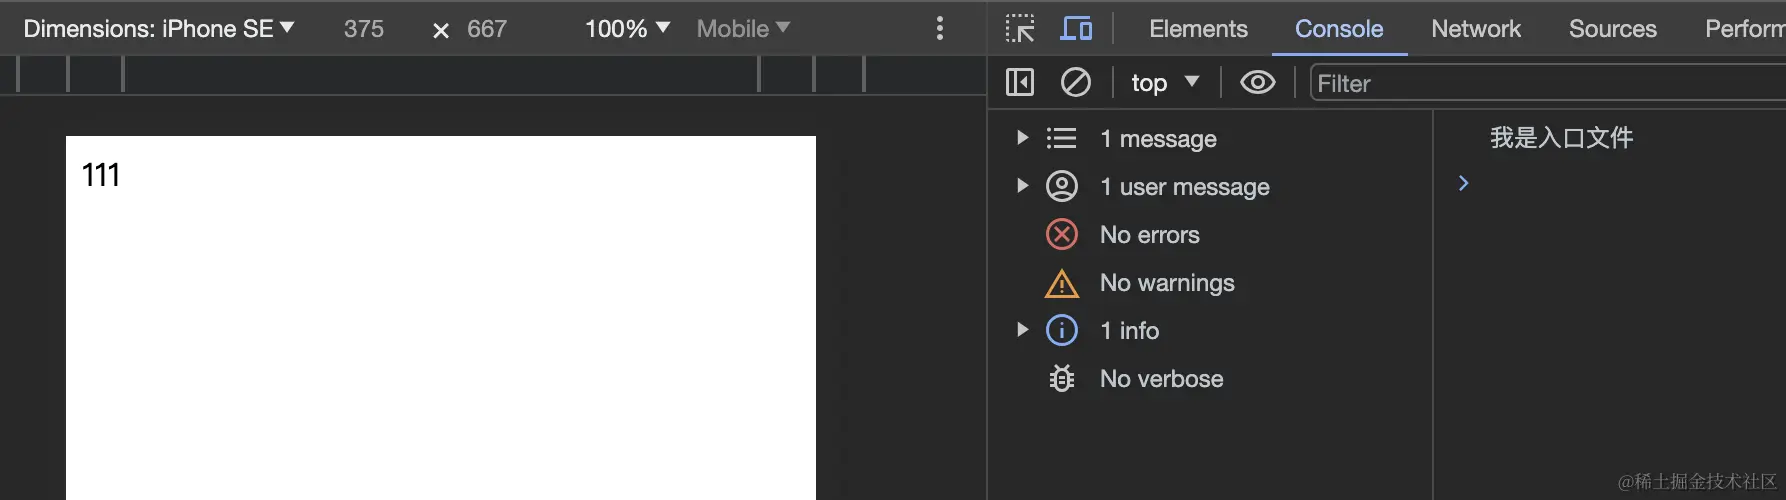This screenshot has height=500, width=1786.
Task: Toggle the device toolbar icon
Action: click(x=1076, y=29)
